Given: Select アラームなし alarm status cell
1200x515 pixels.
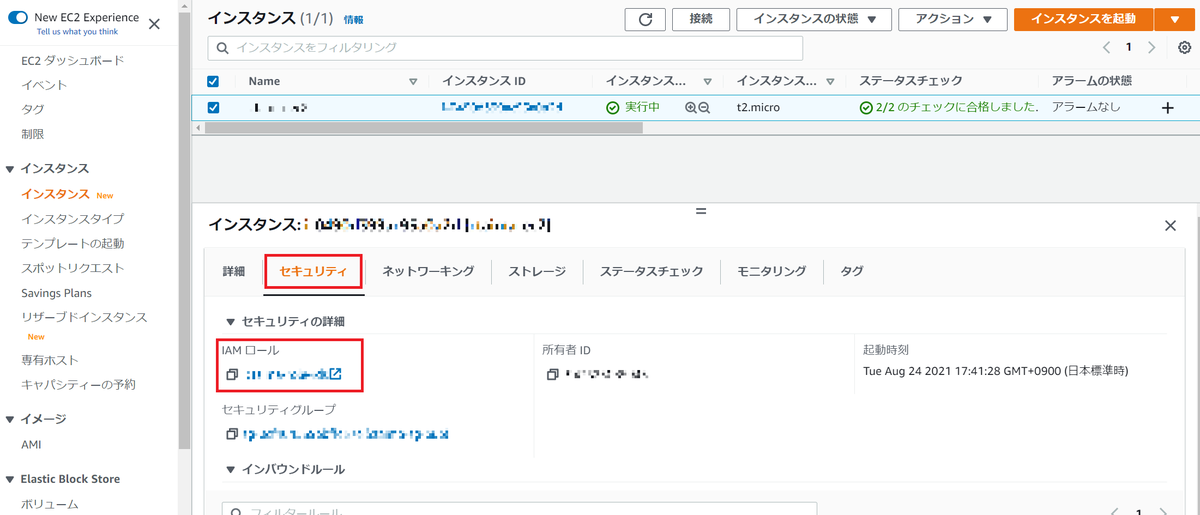Looking at the screenshot, I should [1086, 107].
